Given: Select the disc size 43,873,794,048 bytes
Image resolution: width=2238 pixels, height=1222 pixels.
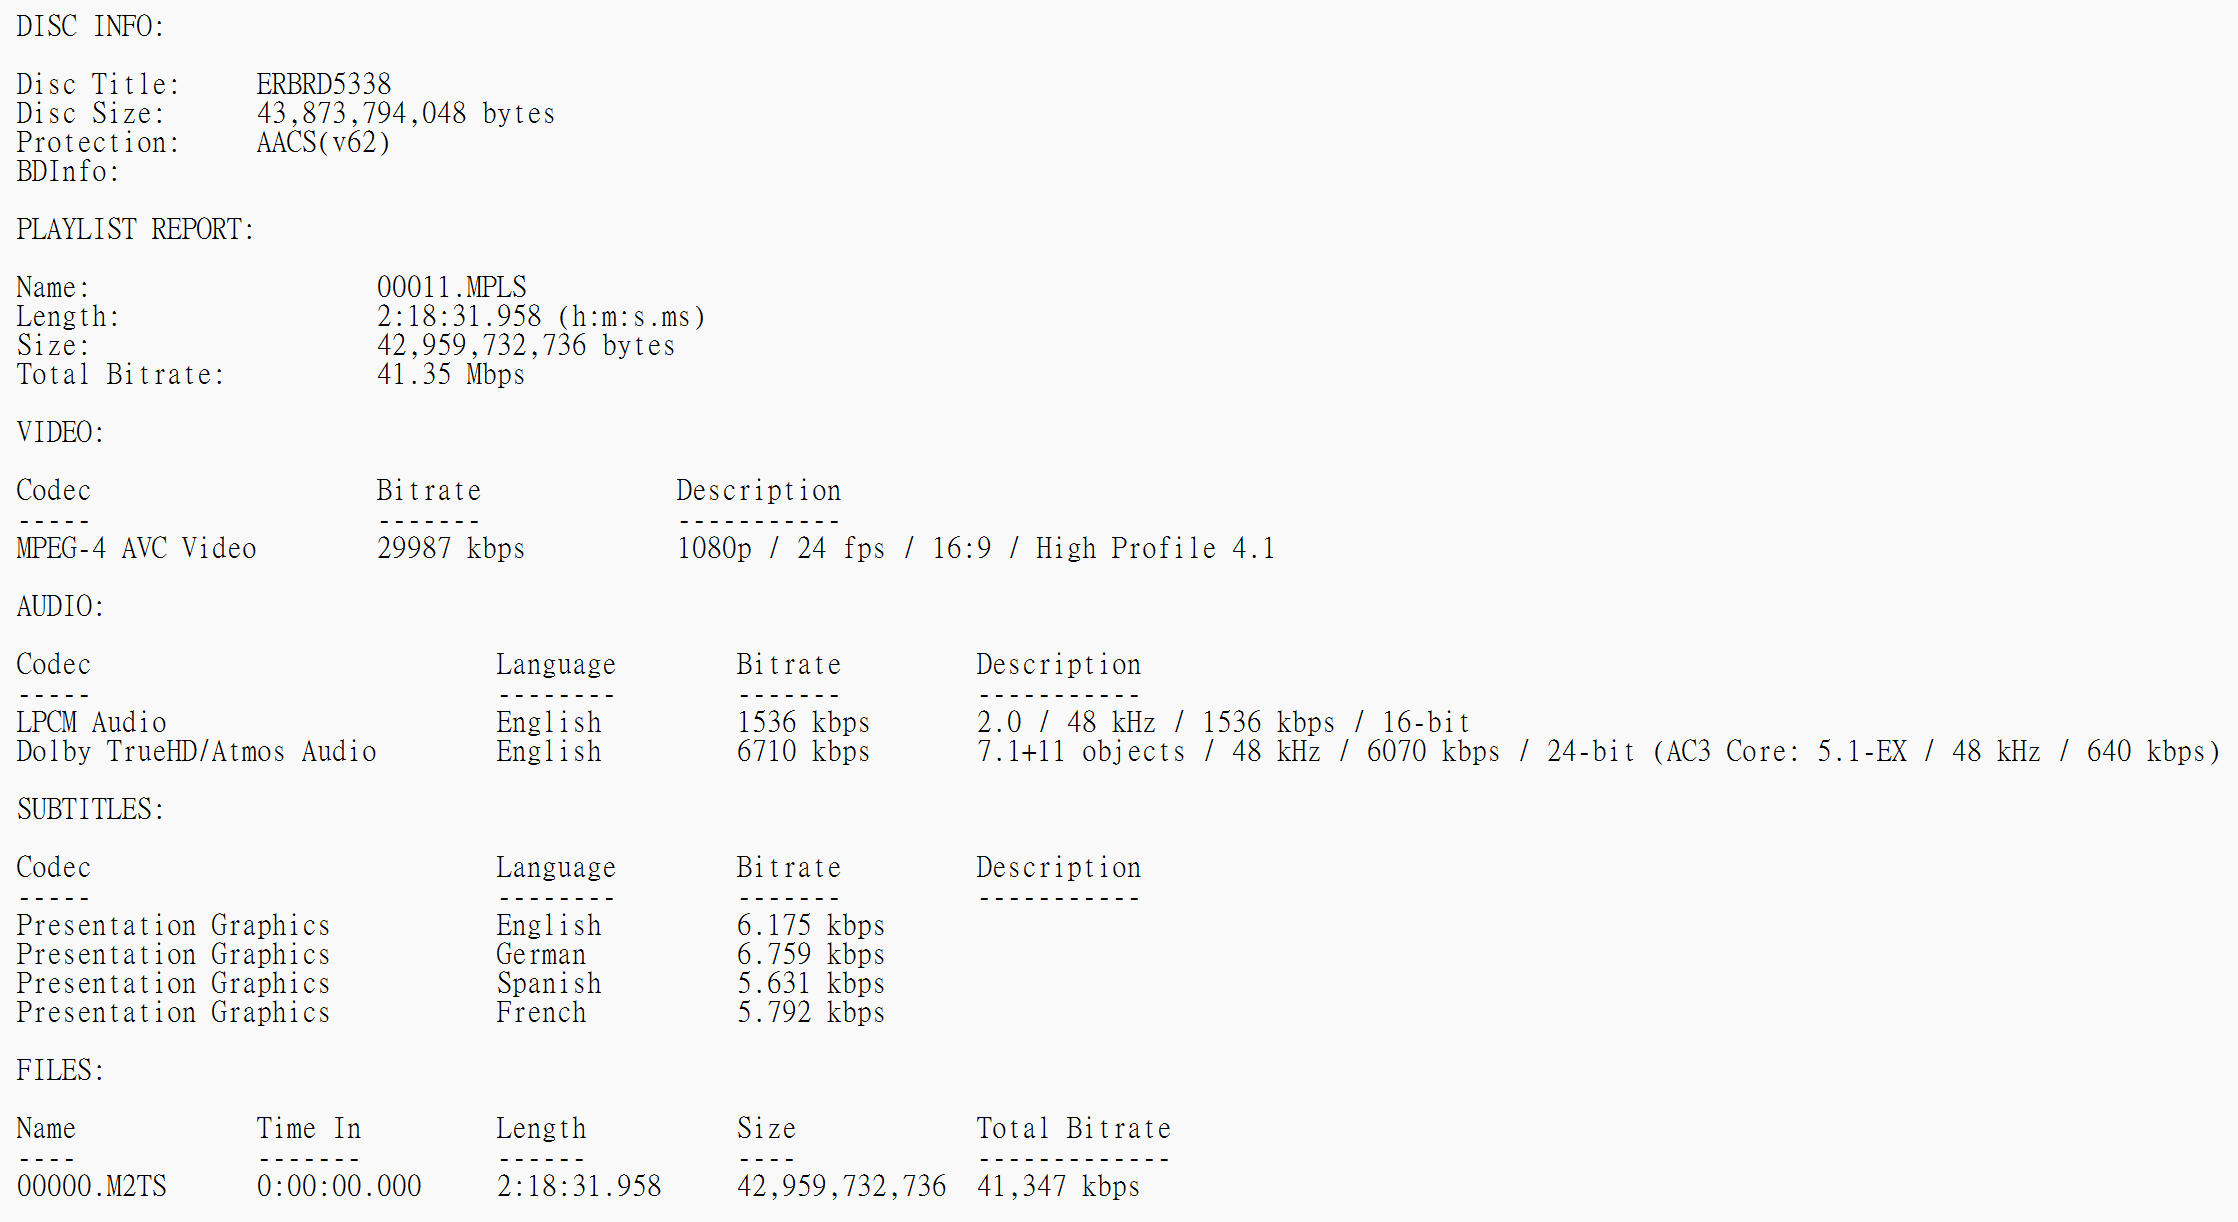Looking at the screenshot, I should pos(406,113).
